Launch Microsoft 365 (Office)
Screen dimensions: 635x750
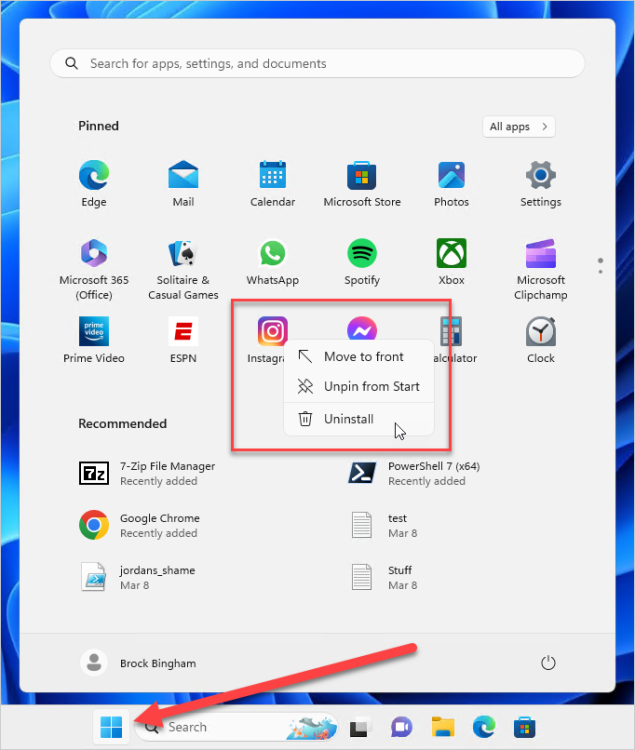94,269
